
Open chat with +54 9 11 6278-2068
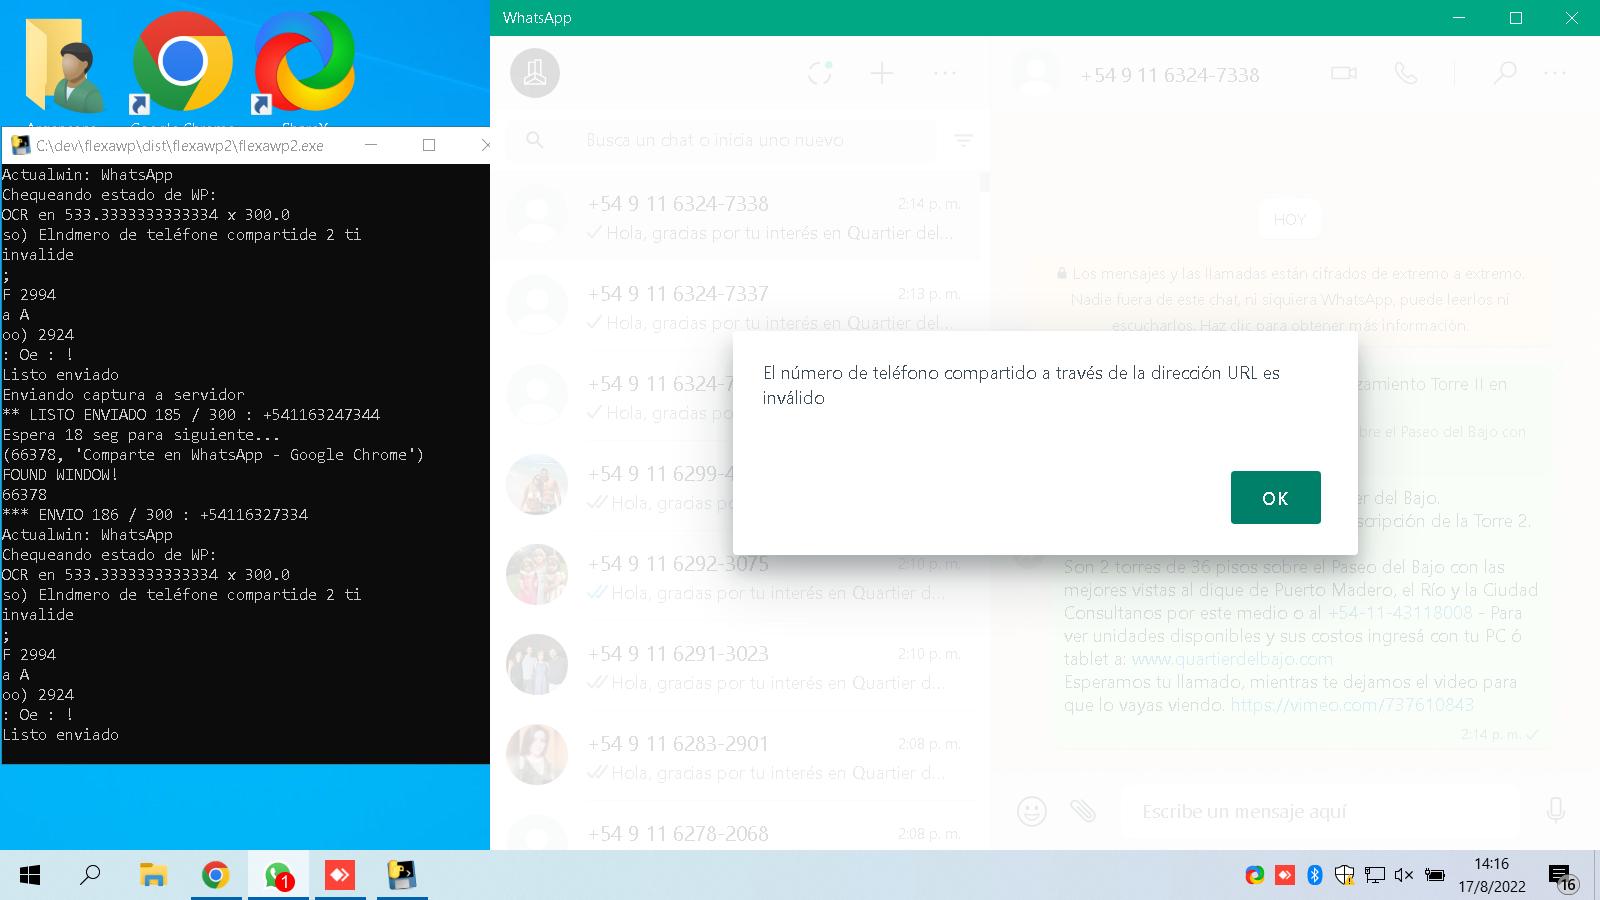(735, 832)
